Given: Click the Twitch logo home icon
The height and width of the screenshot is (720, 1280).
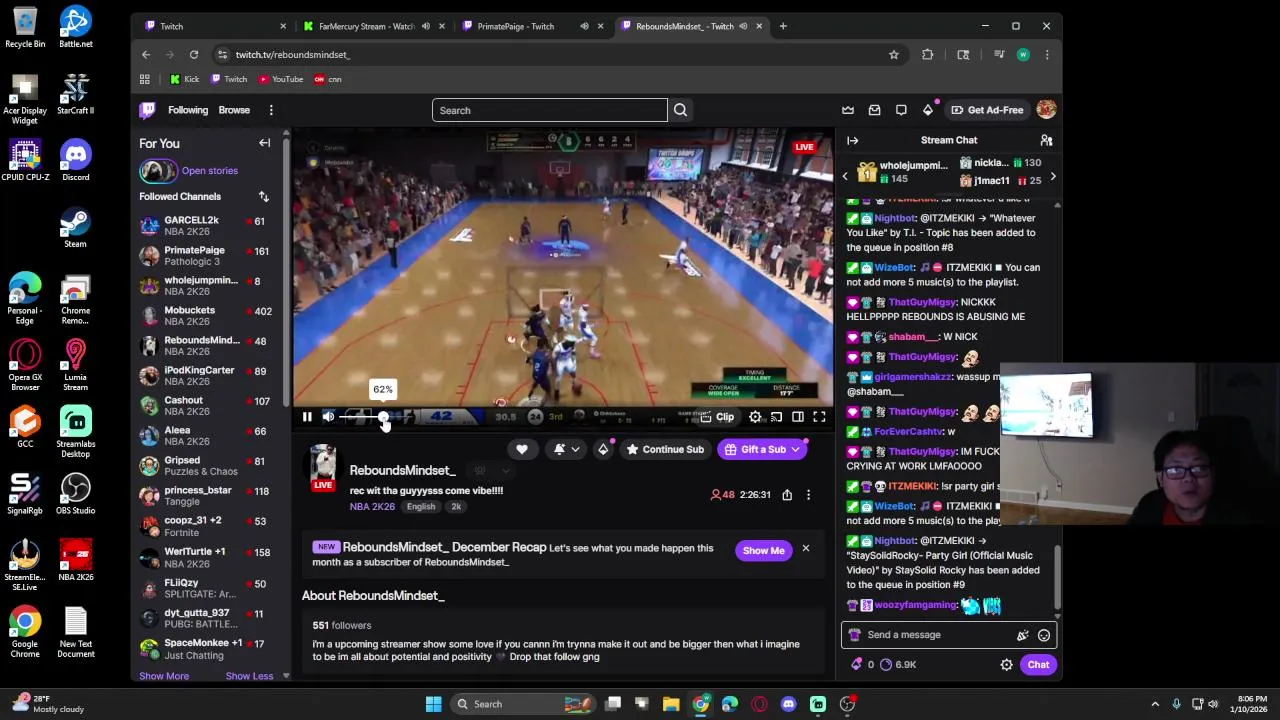Looking at the screenshot, I should 148,110.
